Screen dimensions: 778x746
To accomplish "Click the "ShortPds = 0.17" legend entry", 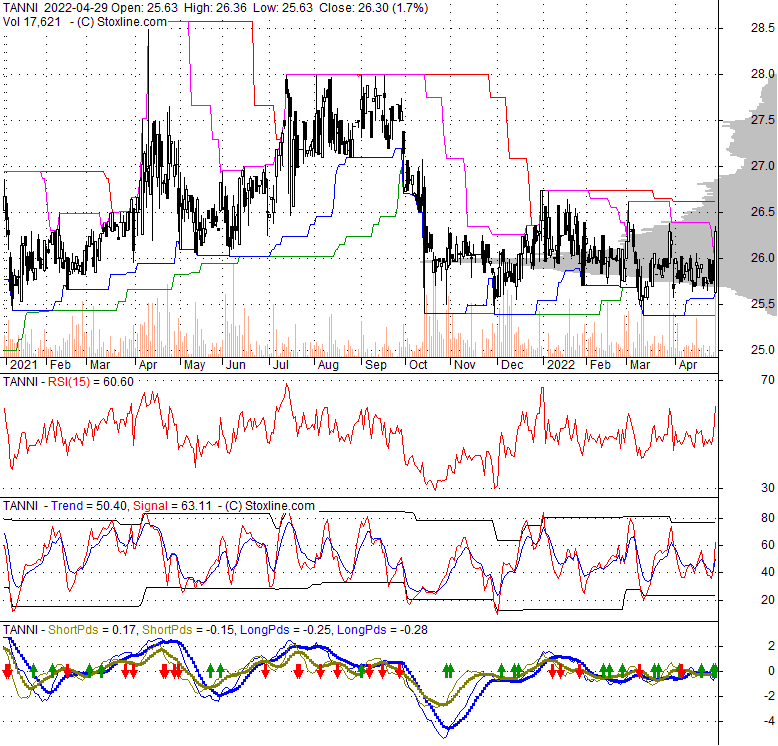I will click(92, 630).
